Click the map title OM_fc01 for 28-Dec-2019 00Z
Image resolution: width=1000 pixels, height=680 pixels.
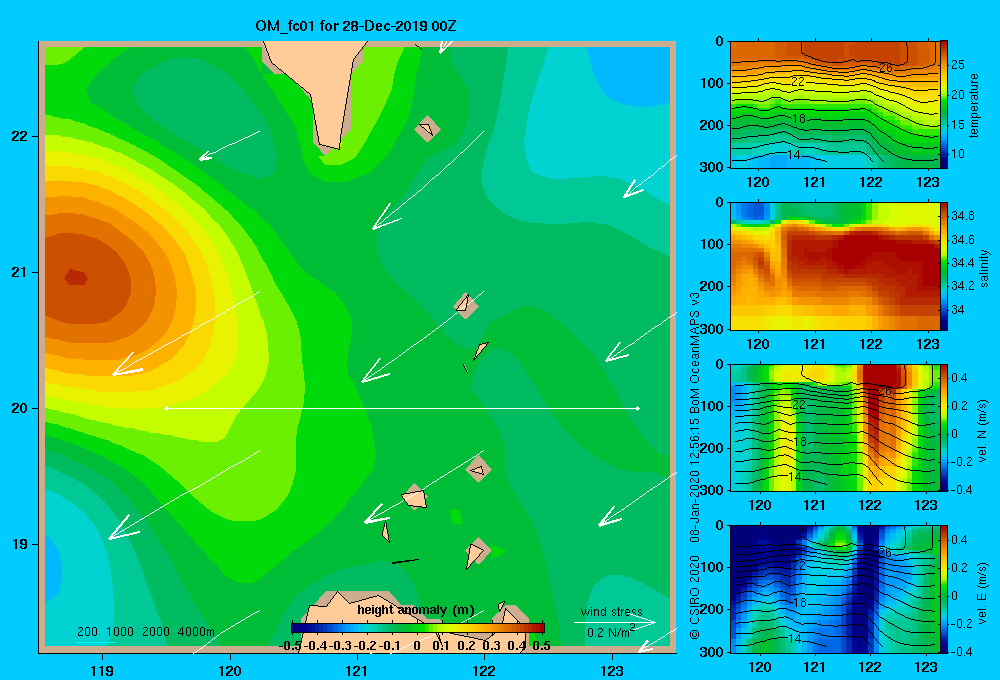pyautogui.click(x=356, y=26)
